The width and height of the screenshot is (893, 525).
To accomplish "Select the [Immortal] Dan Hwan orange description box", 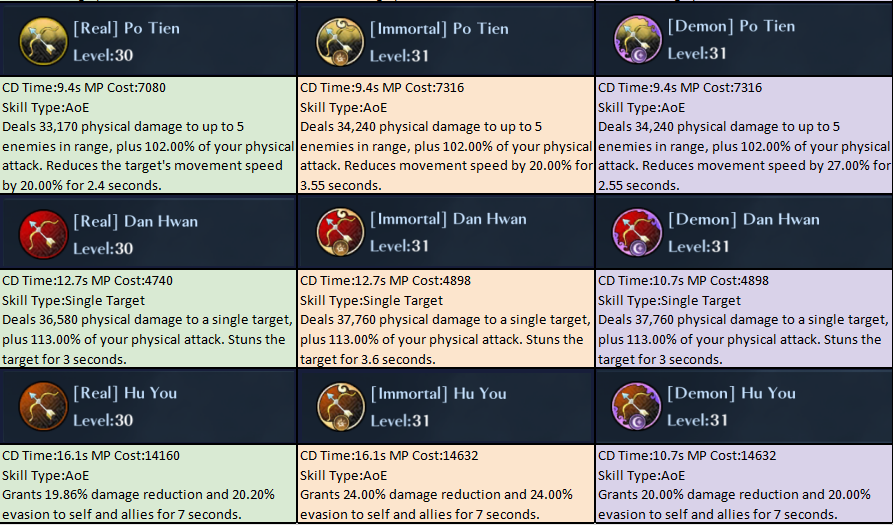I will (446, 320).
